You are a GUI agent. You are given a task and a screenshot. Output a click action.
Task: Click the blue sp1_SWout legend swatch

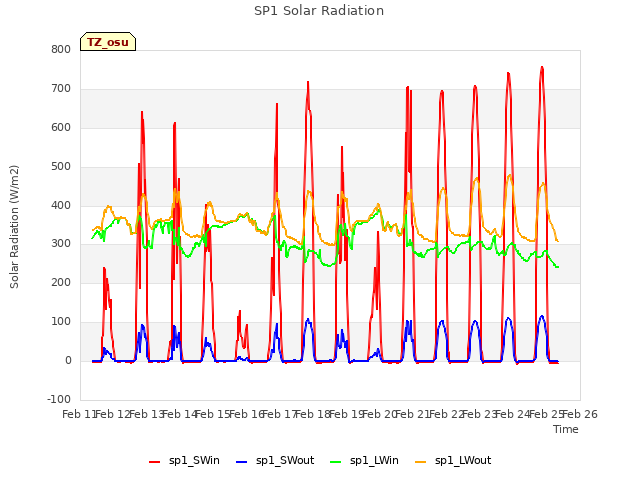click(x=242, y=462)
